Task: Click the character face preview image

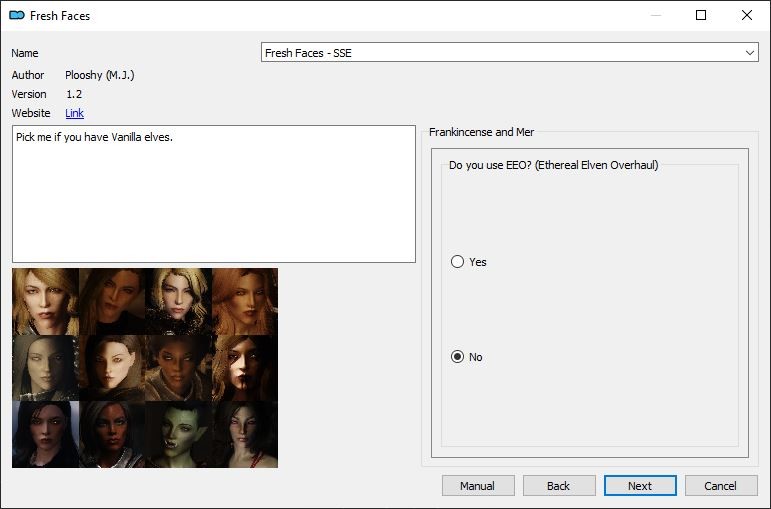Action: coord(145,368)
